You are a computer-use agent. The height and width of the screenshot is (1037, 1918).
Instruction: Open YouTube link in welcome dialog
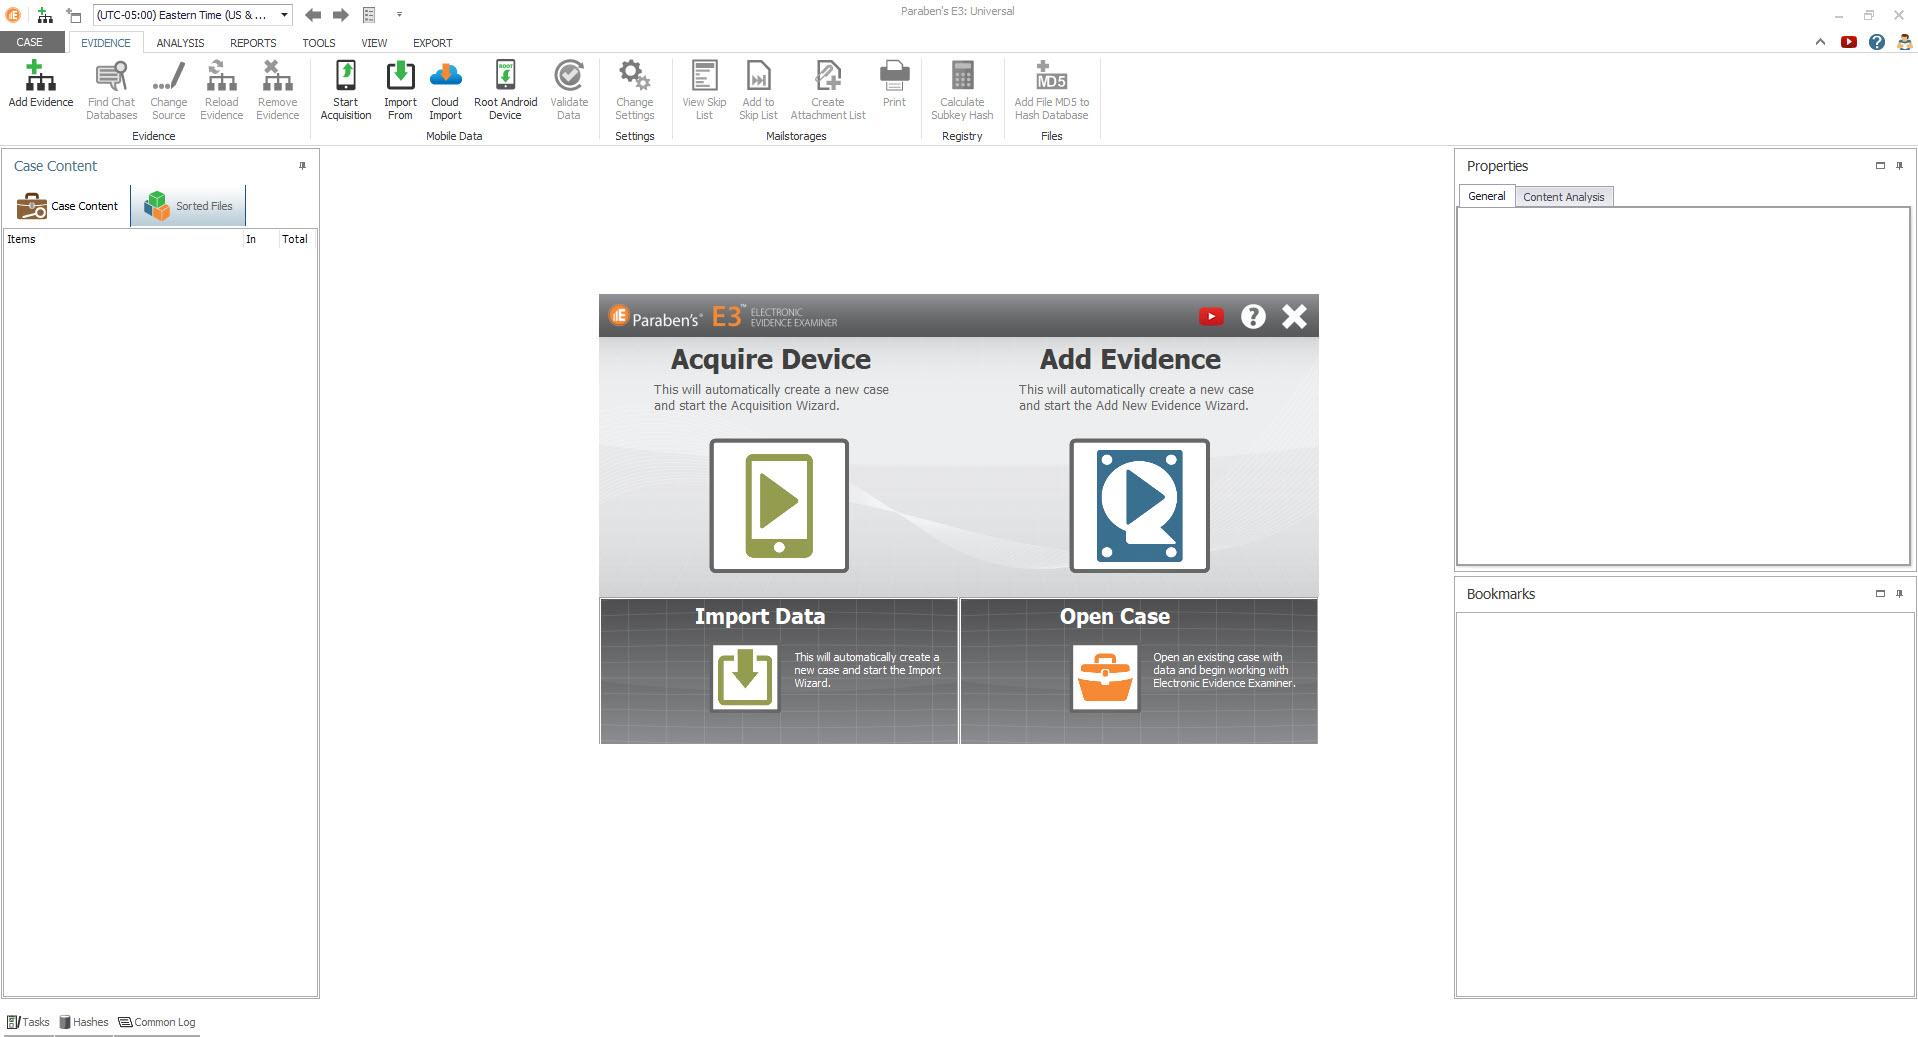click(x=1211, y=316)
